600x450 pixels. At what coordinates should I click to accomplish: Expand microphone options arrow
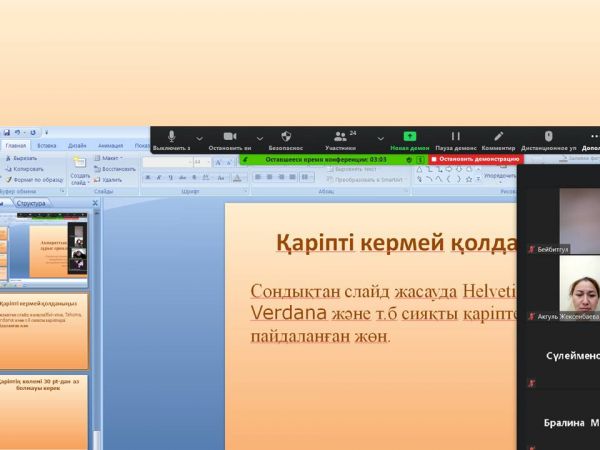200,138
